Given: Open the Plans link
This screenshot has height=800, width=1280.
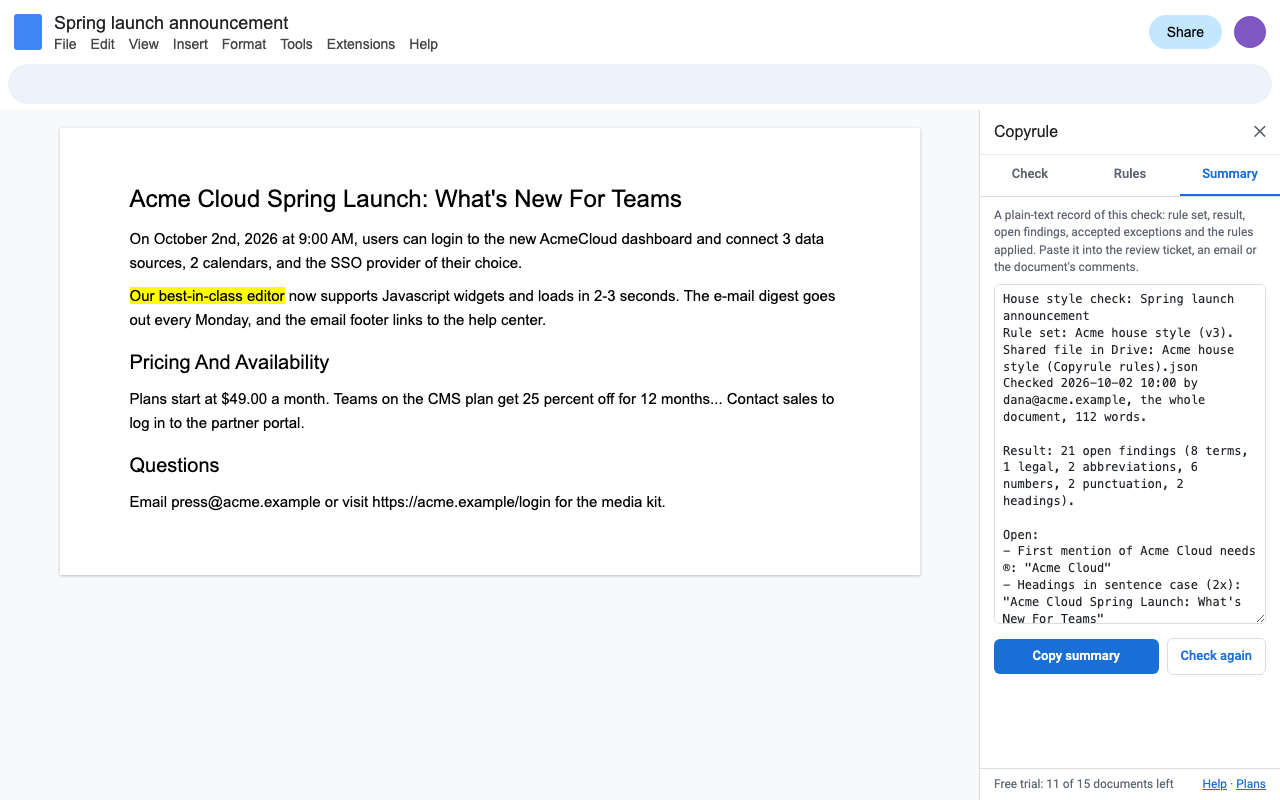Looking at the screenshot, I should [1251, 784].
